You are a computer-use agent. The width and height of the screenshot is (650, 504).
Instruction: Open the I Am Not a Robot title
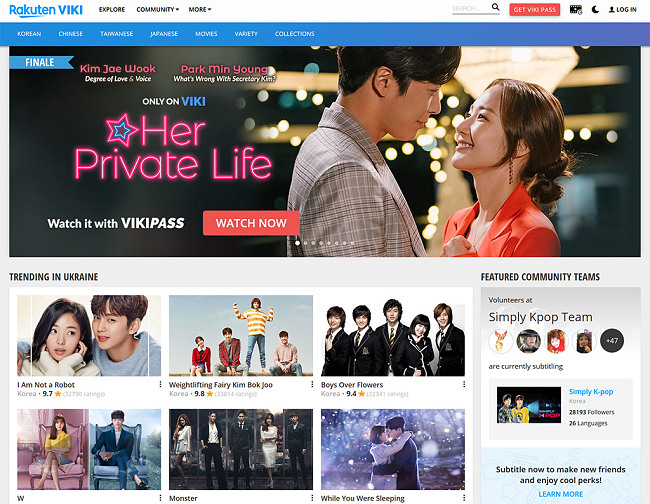coord(46,385)
